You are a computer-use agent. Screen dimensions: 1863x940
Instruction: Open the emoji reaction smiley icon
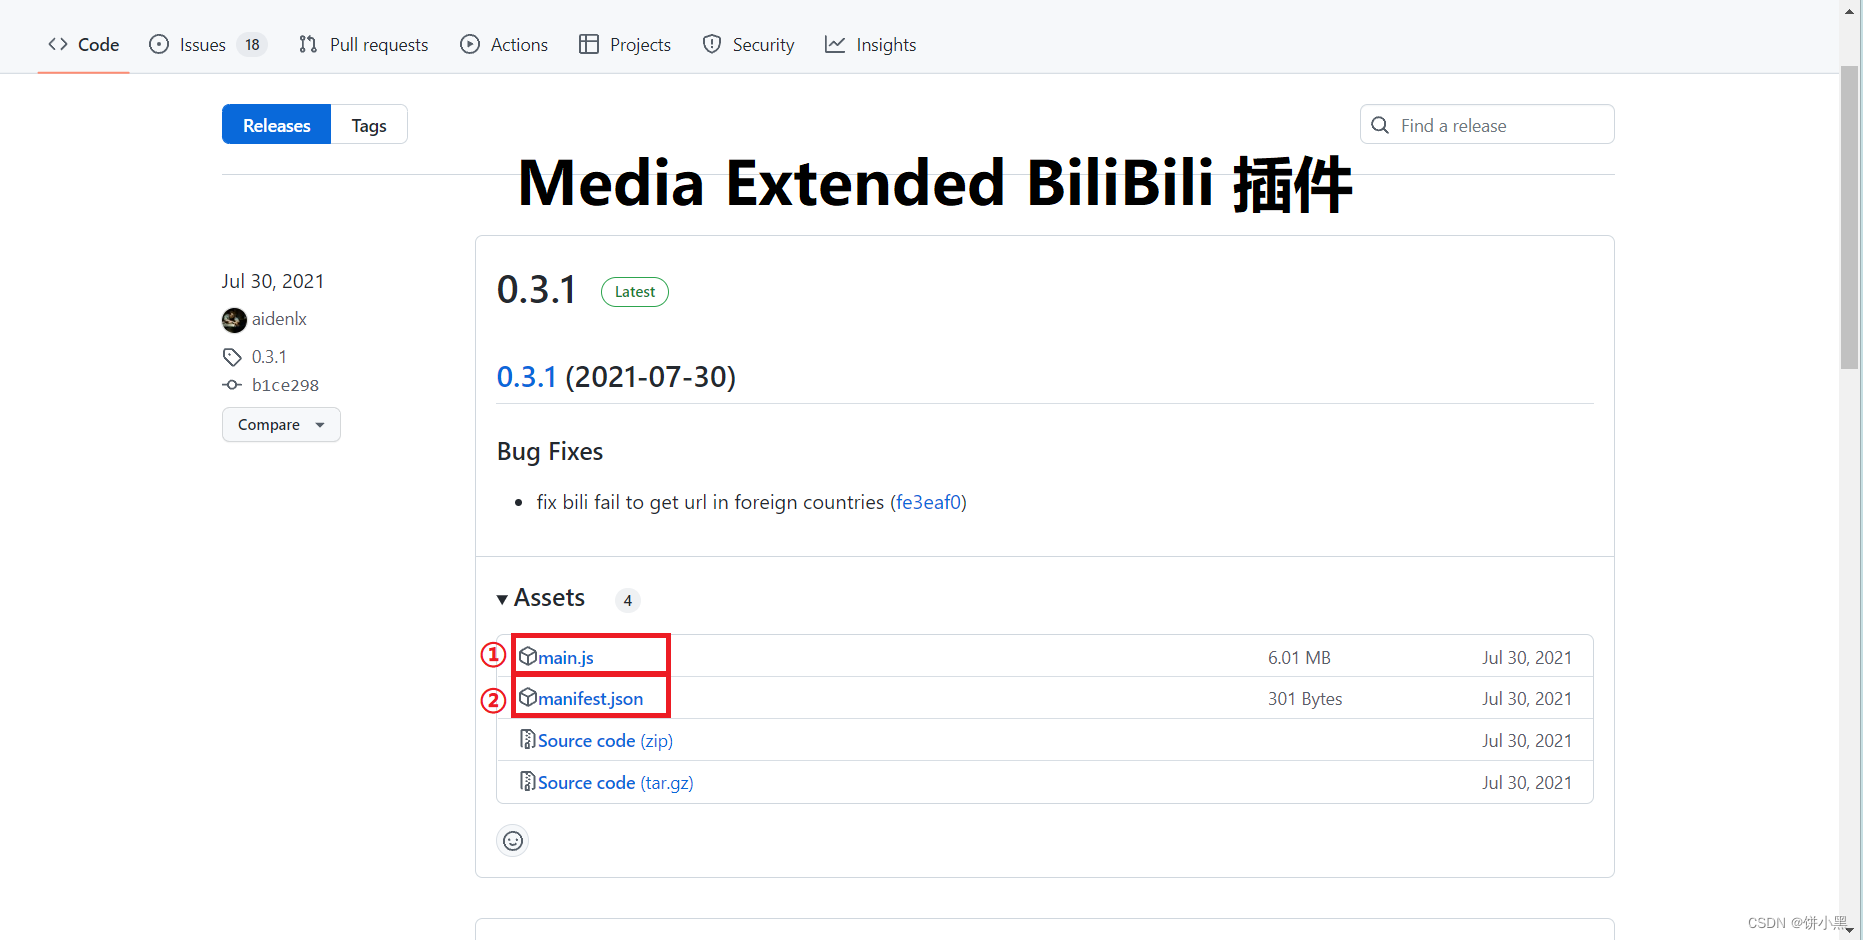513,841
